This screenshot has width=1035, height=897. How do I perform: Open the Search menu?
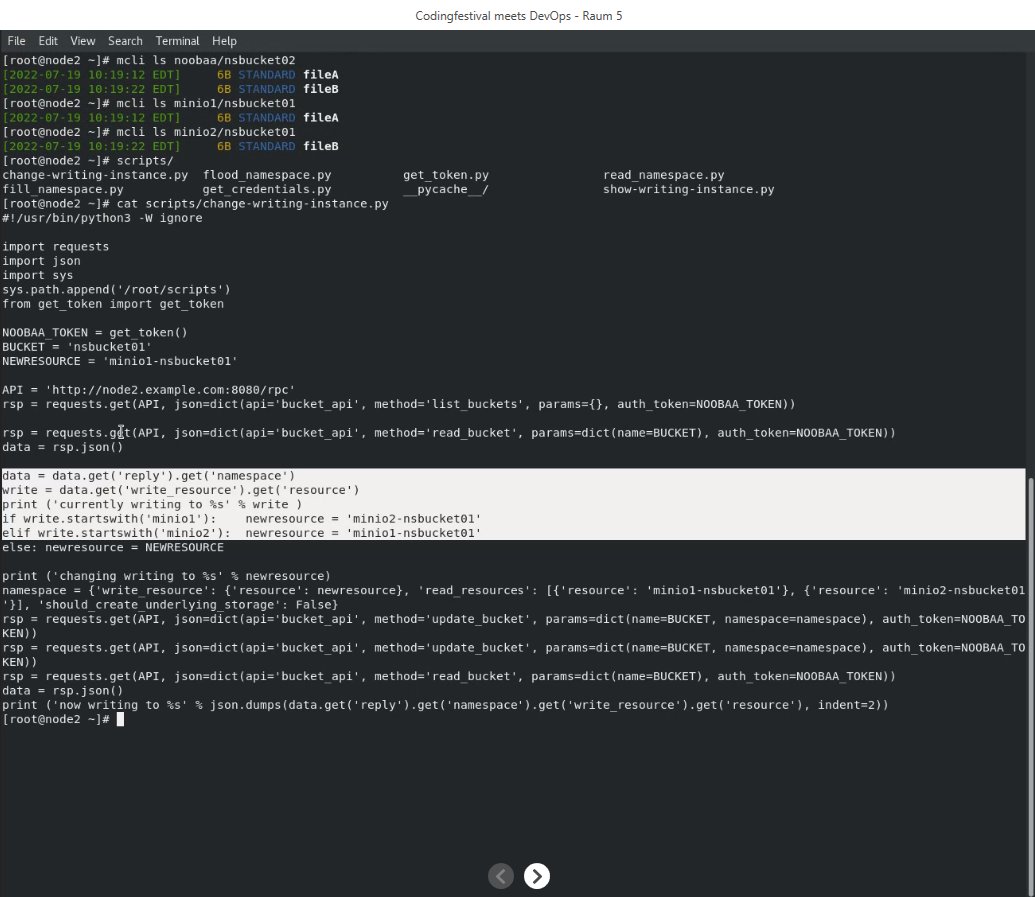click(125, 41)
